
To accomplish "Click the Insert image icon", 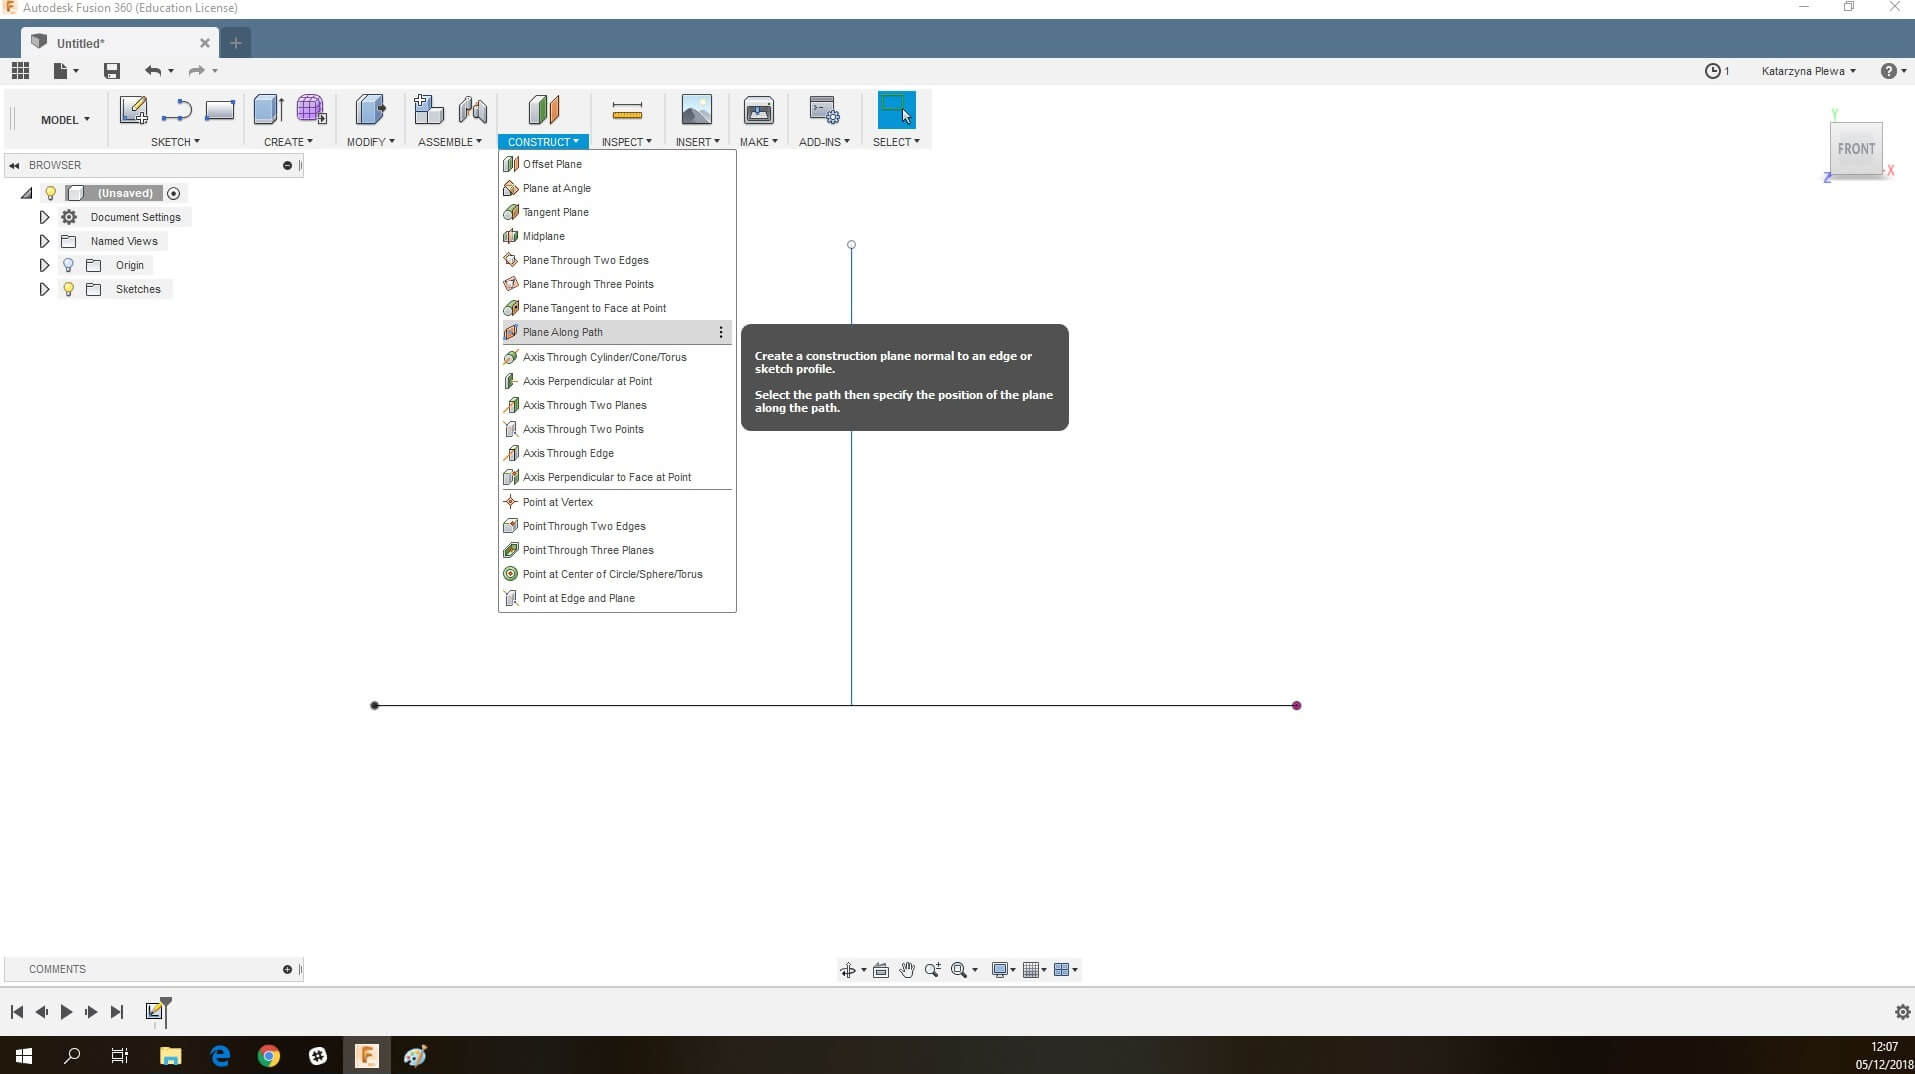I will (x=696, y=110).
